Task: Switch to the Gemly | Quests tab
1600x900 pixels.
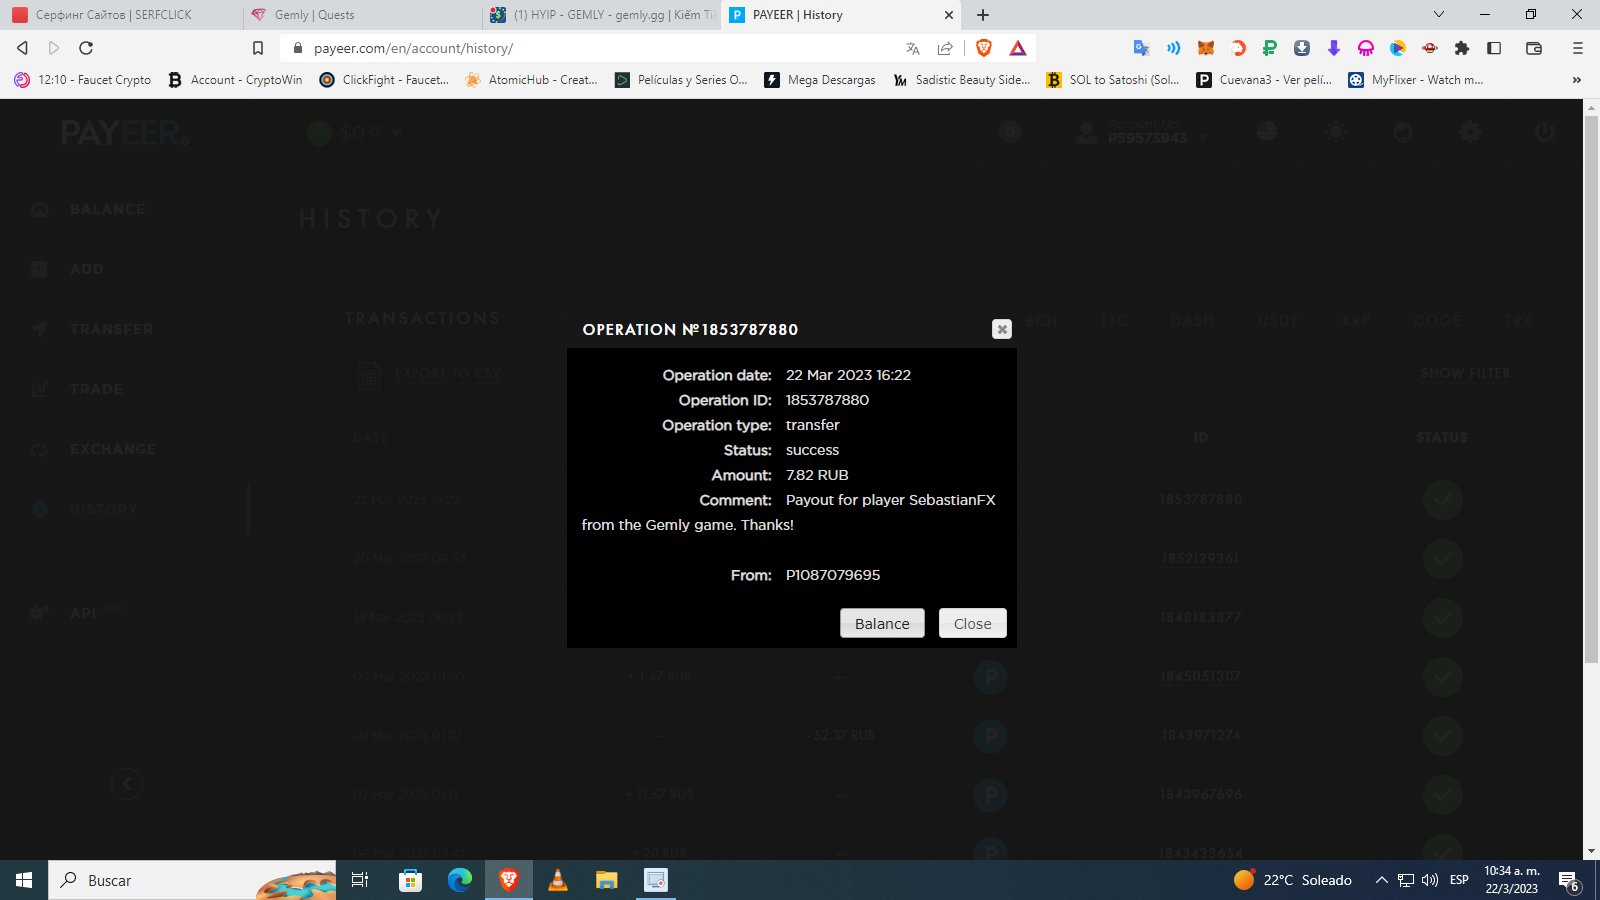Action: (362, 15)
